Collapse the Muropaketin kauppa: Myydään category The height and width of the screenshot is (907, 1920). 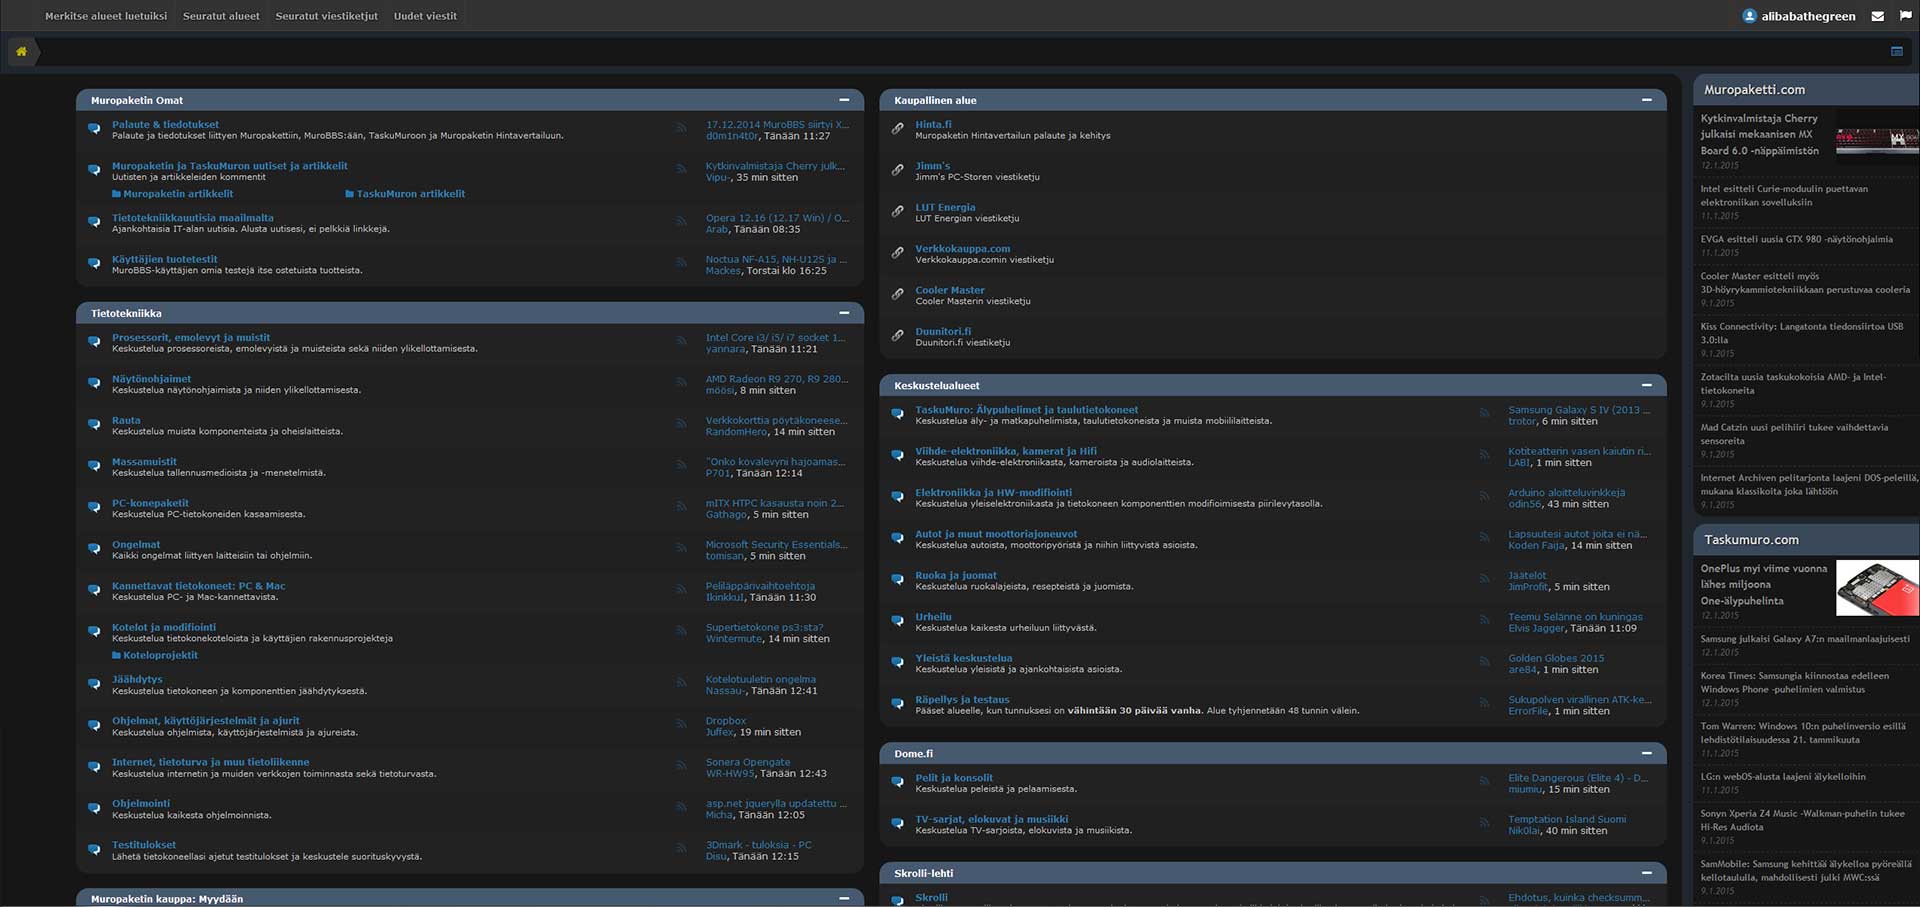[x=844, y=898]
